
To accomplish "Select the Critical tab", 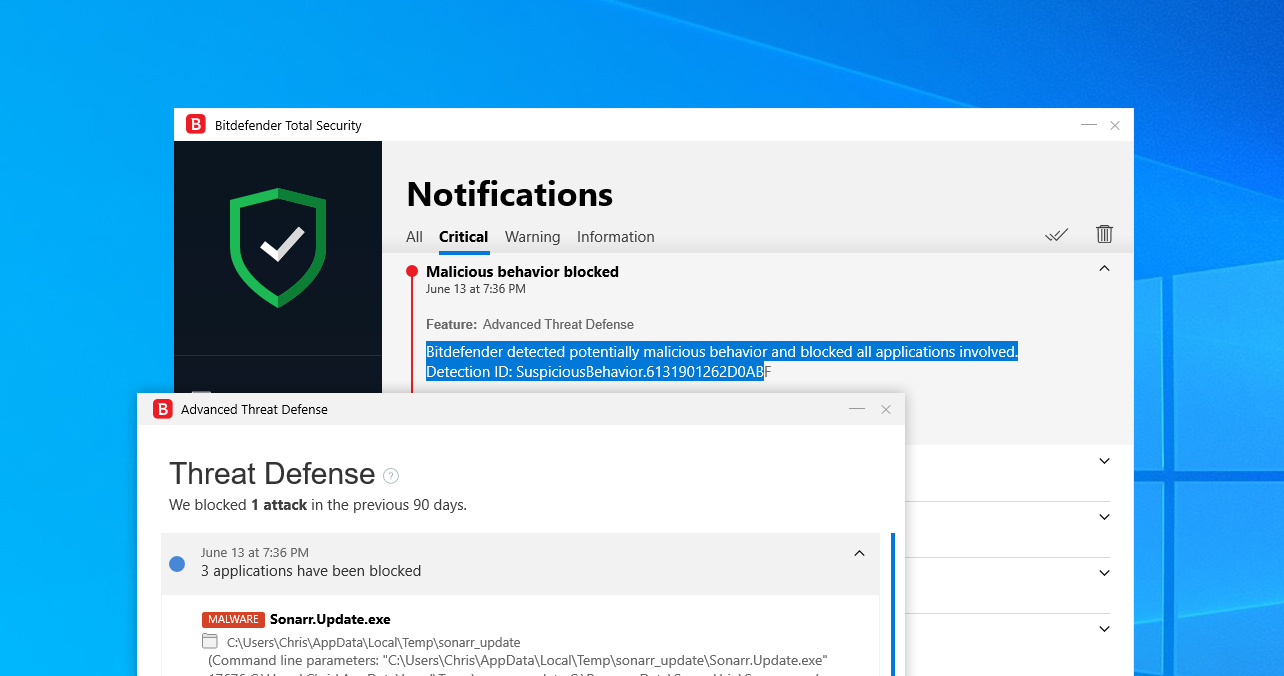I will click(463, 237).
